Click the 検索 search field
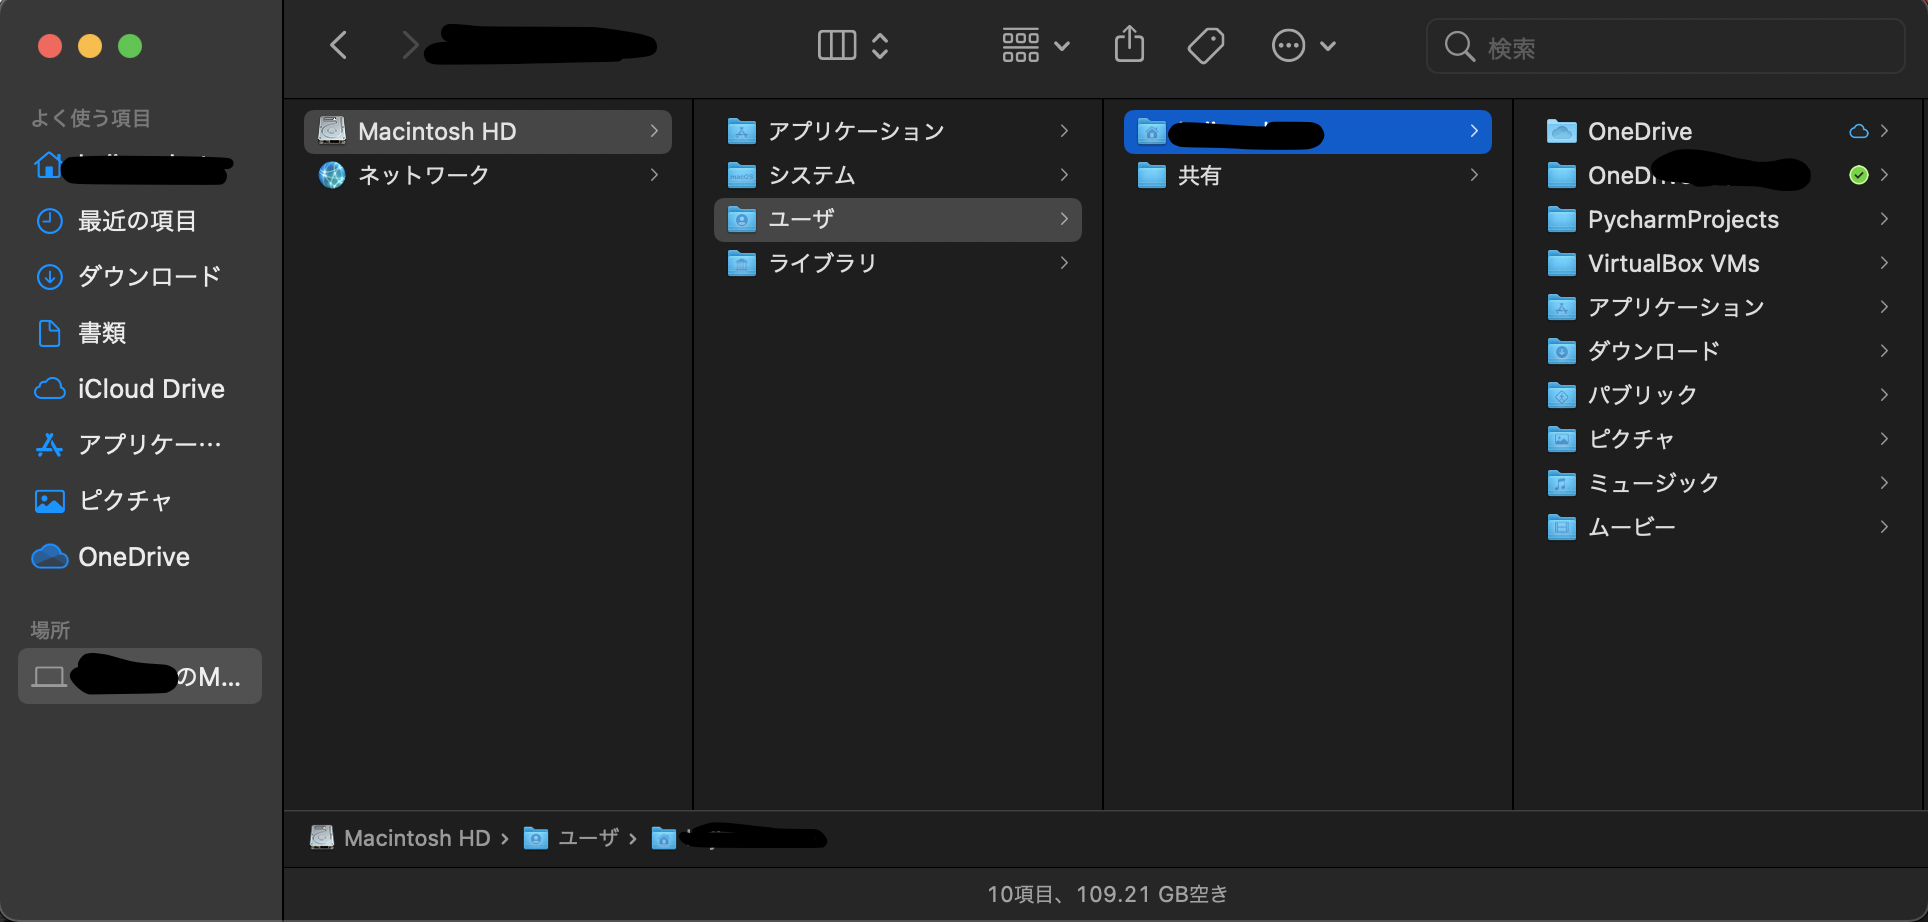The height and width of the screenshot is (922, 1928). (x=1665, y=46)
